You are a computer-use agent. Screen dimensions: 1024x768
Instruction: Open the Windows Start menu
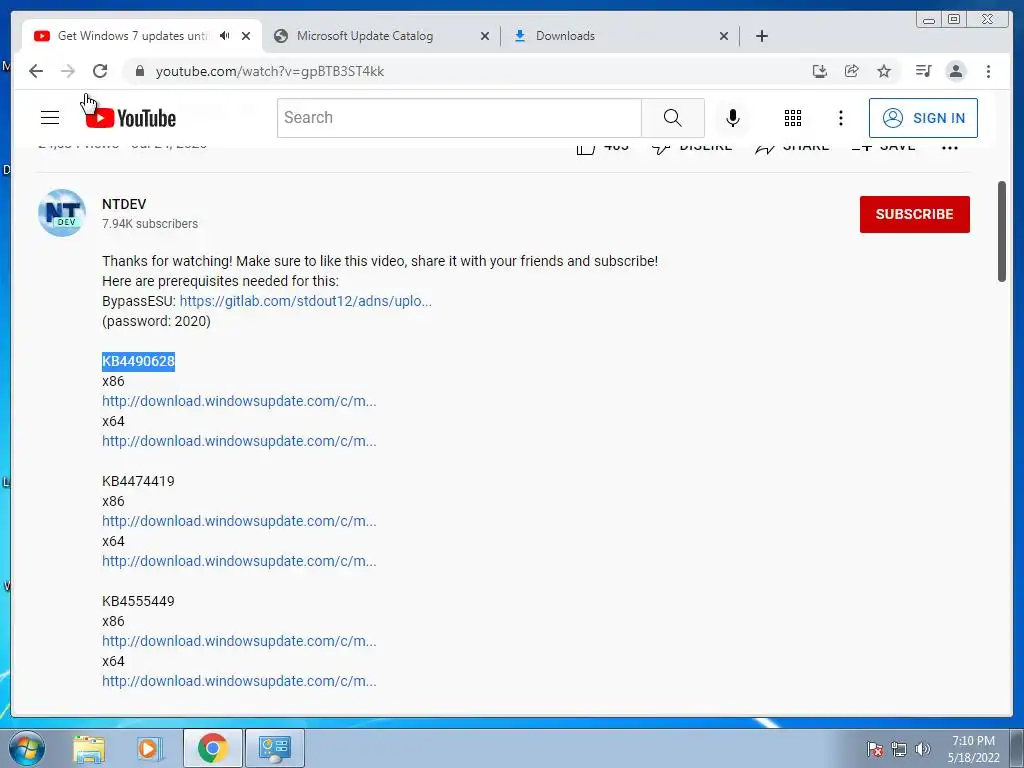coord(27,748)
